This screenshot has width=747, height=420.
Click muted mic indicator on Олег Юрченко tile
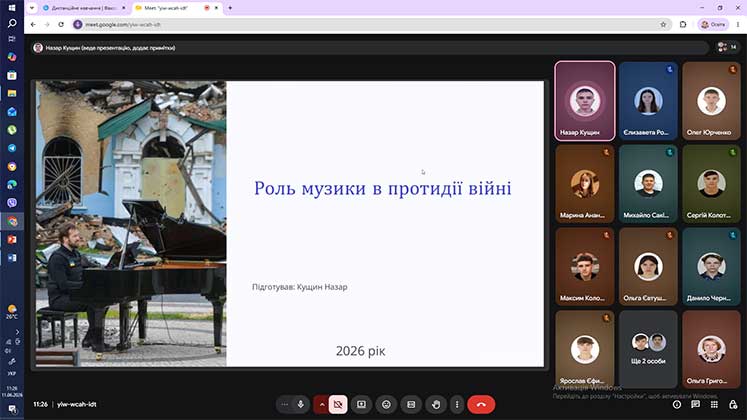click(x=733, y=70)
